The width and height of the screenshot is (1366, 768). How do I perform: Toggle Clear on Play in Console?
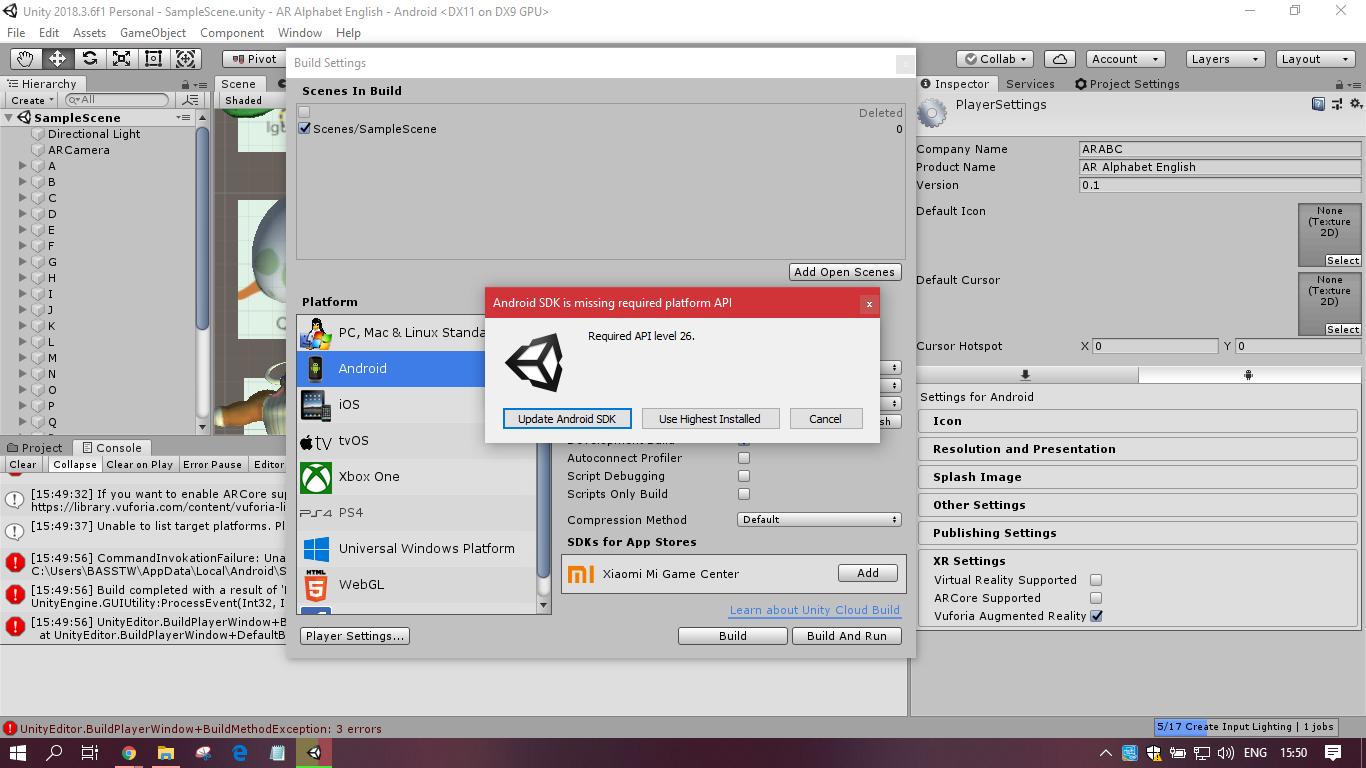(x=140, y=465)
